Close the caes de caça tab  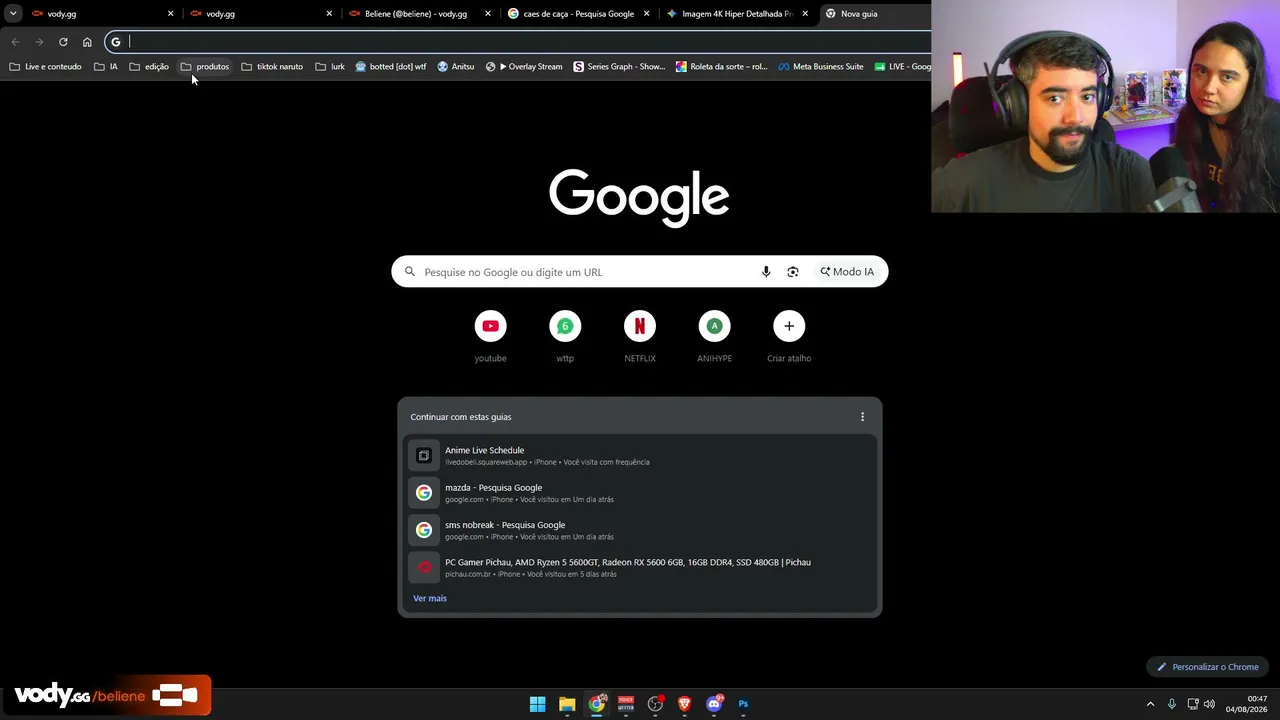click(646, 14)
